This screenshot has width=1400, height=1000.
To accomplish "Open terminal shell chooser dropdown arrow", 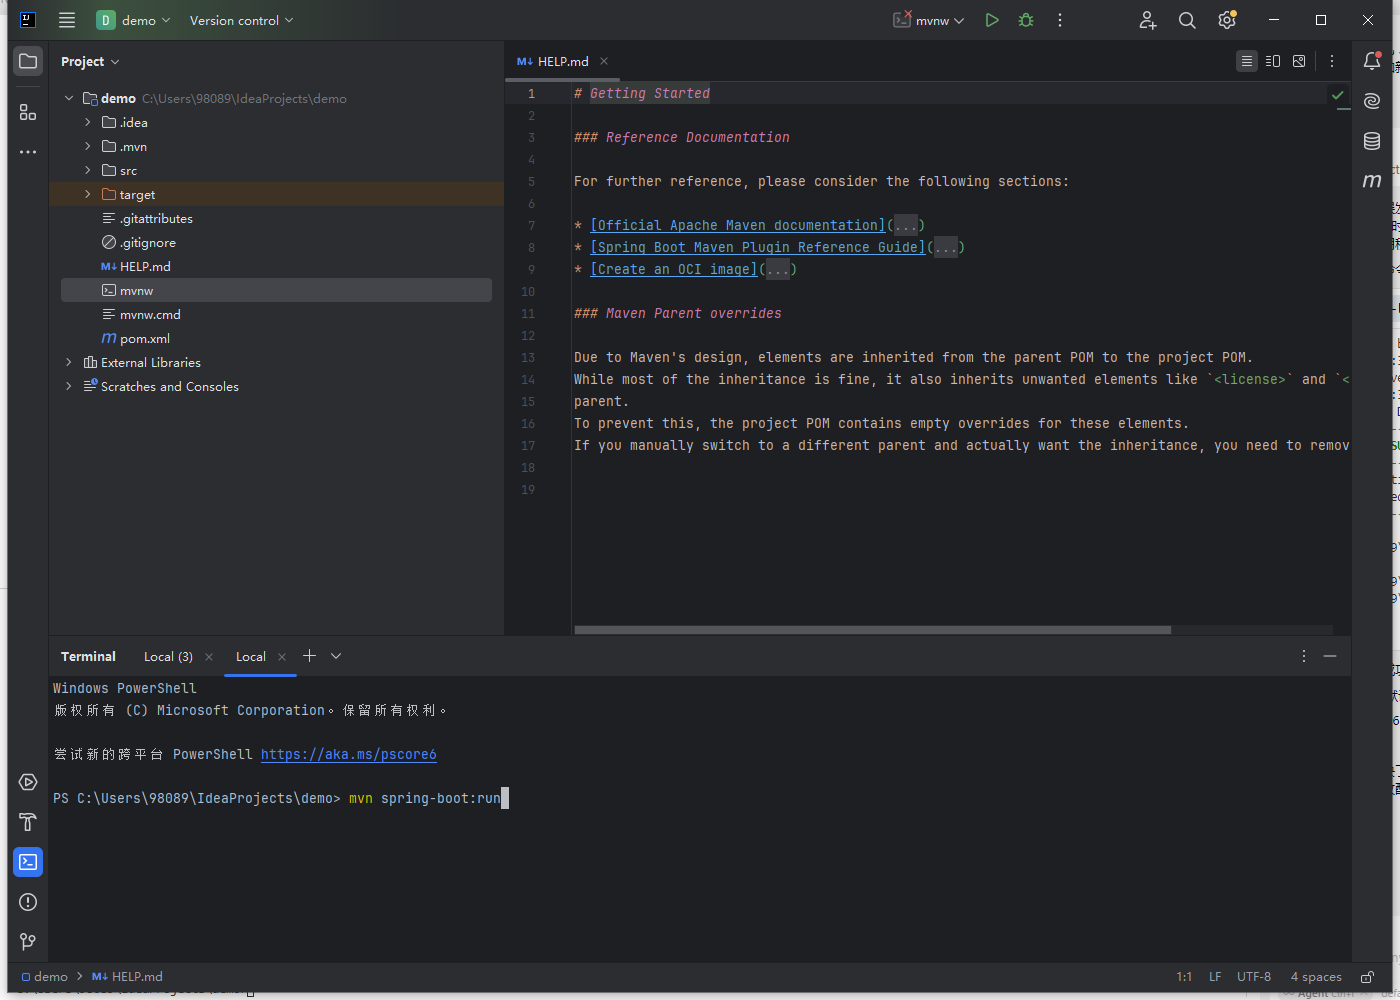I will pos(336,656).
